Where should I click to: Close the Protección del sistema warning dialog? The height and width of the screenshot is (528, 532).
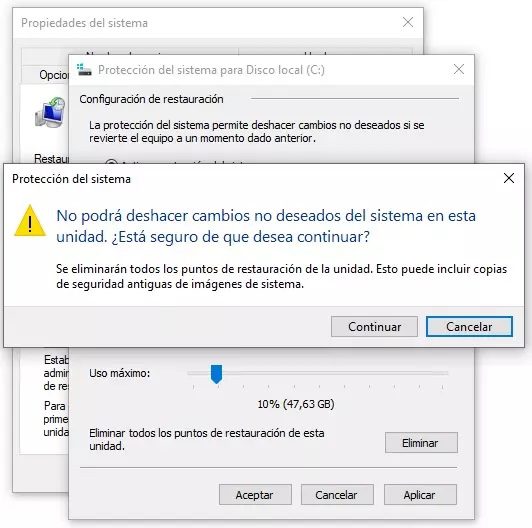[509, 178]
